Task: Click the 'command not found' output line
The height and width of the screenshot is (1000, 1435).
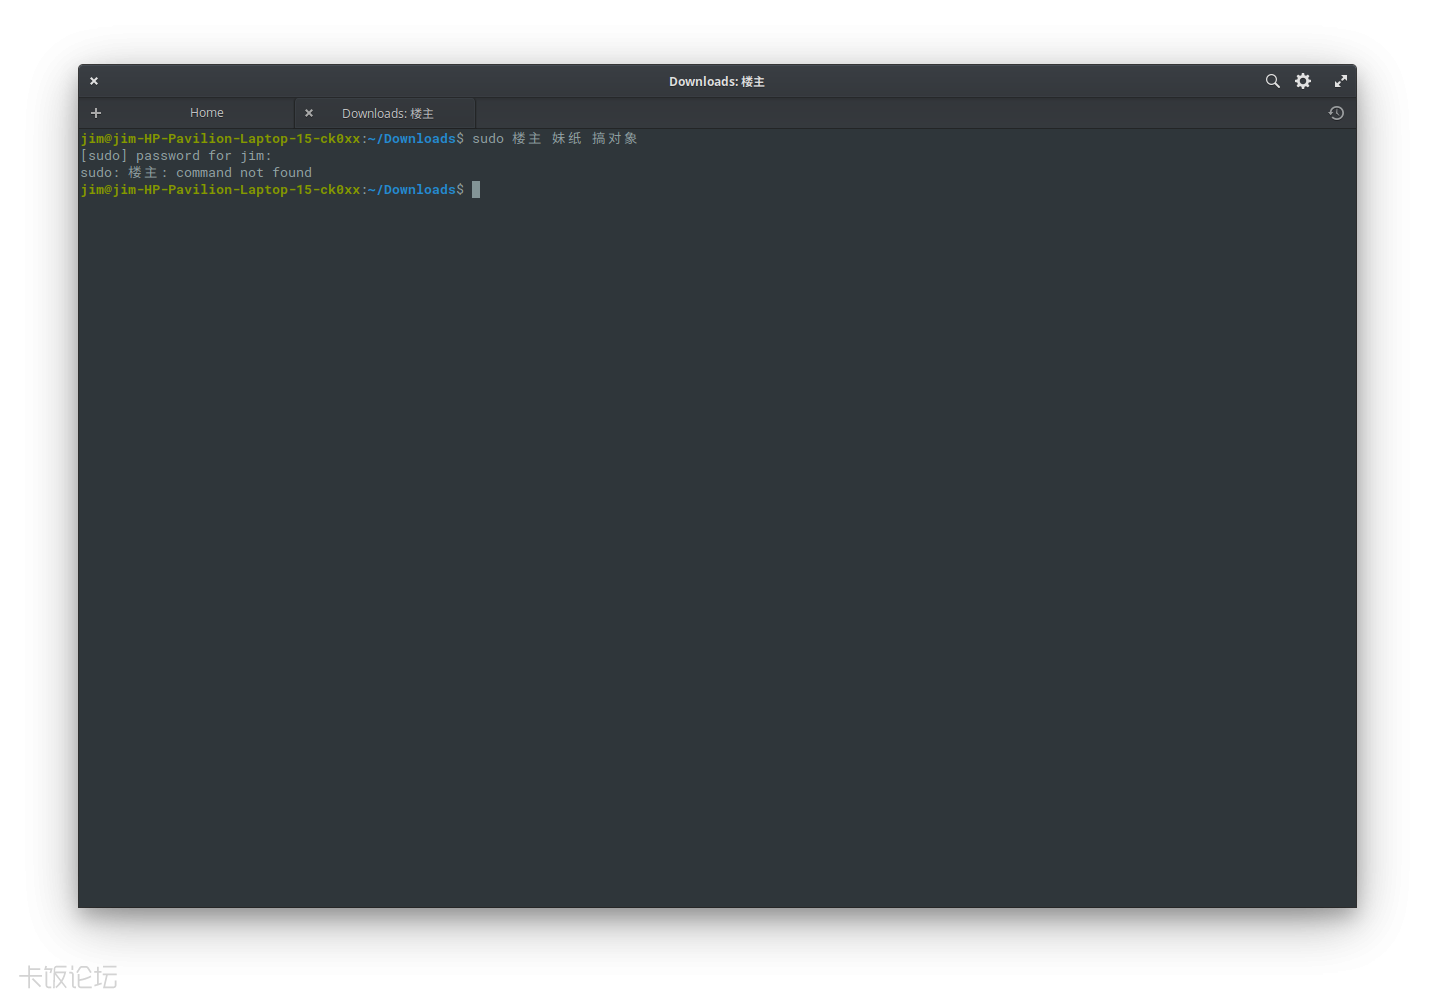Action: (195, 172)
